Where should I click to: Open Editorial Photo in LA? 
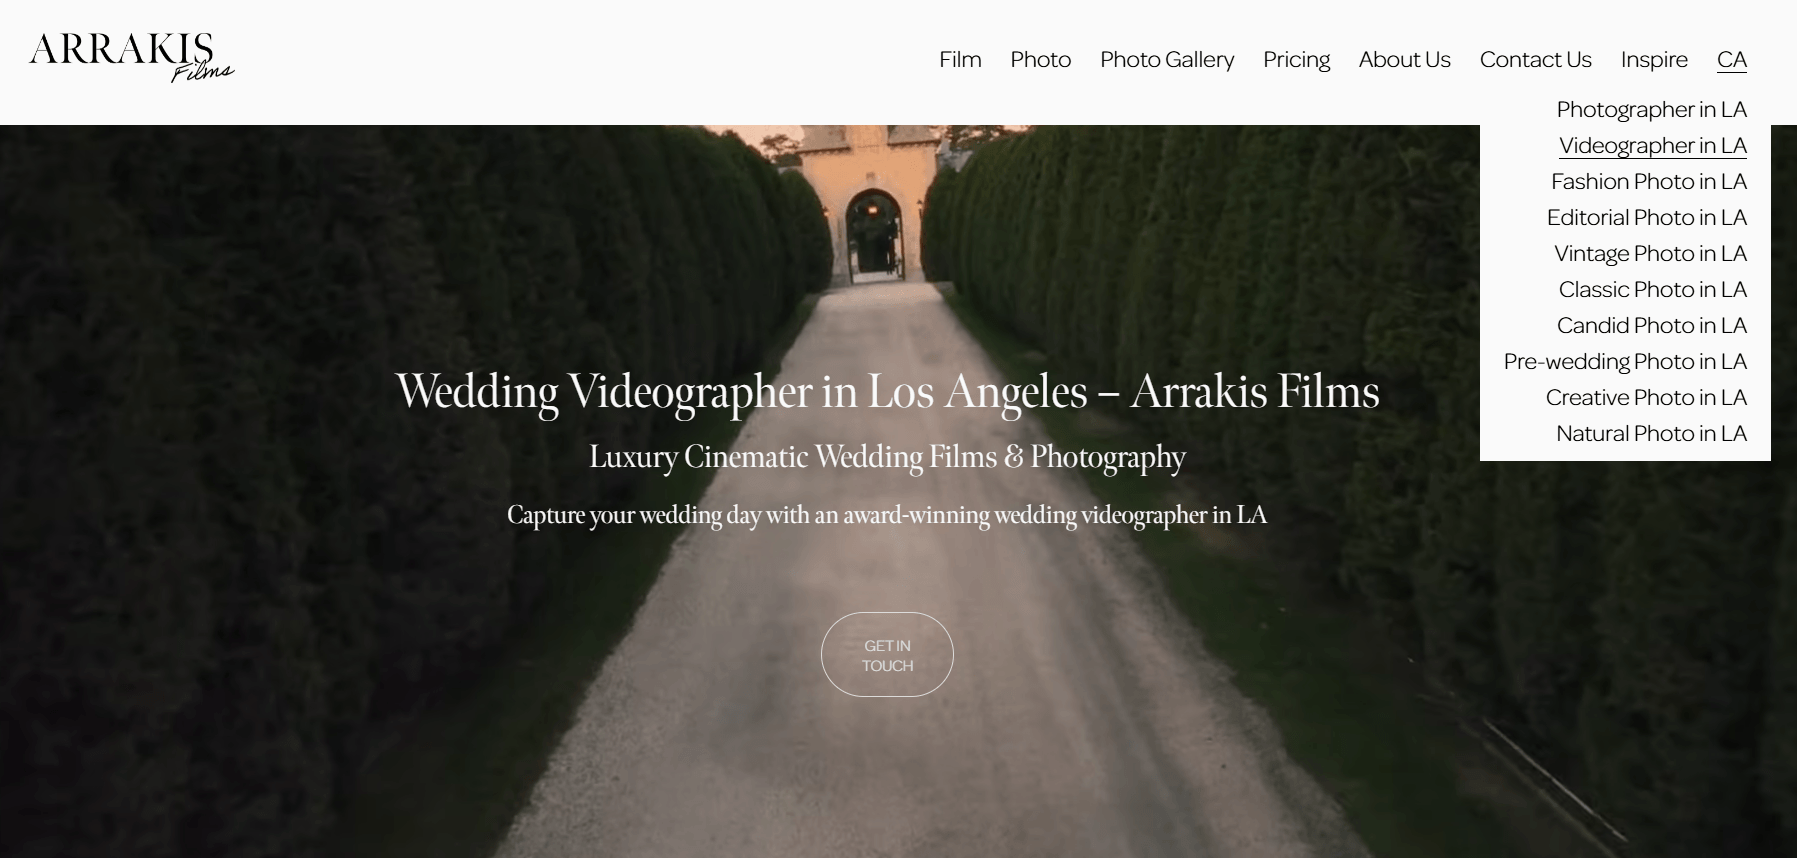click(1647, 217)
